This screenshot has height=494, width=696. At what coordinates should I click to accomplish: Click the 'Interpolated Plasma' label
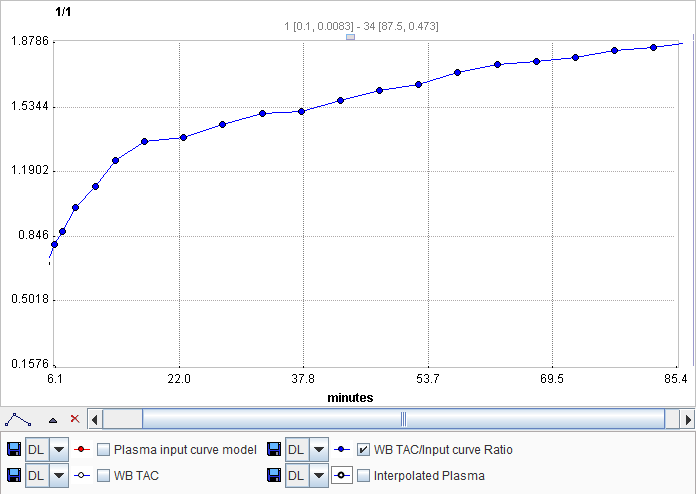(x=429, y=476)
